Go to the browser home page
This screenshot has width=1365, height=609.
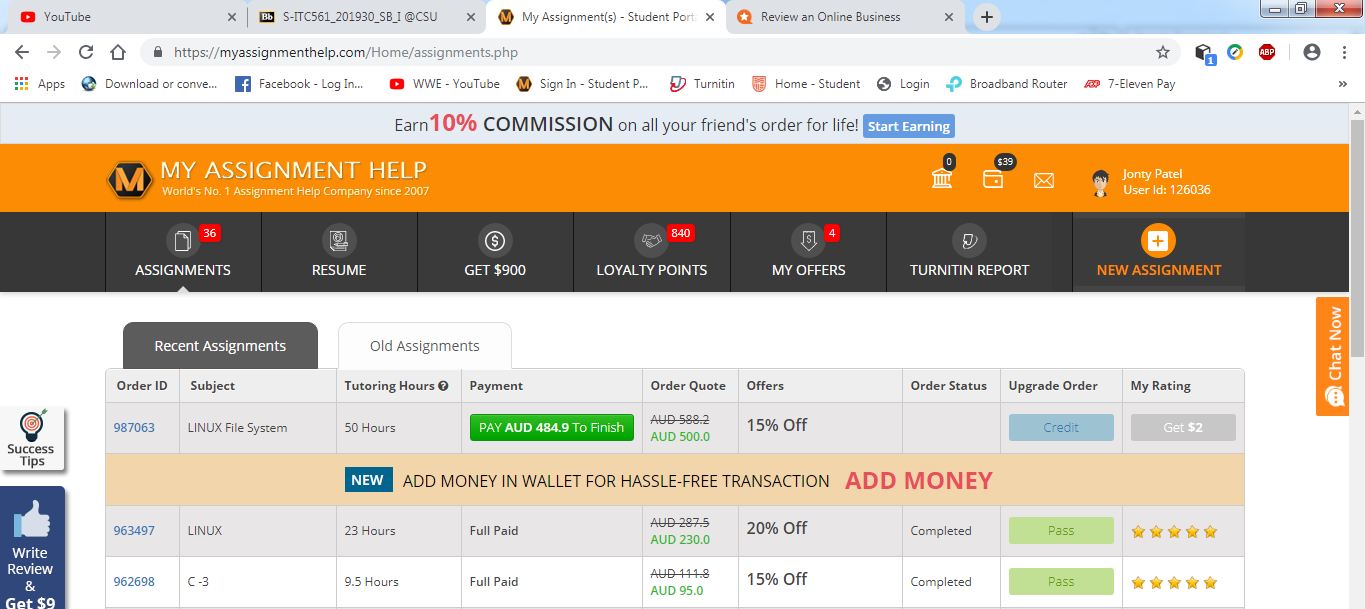pos(118,52)
